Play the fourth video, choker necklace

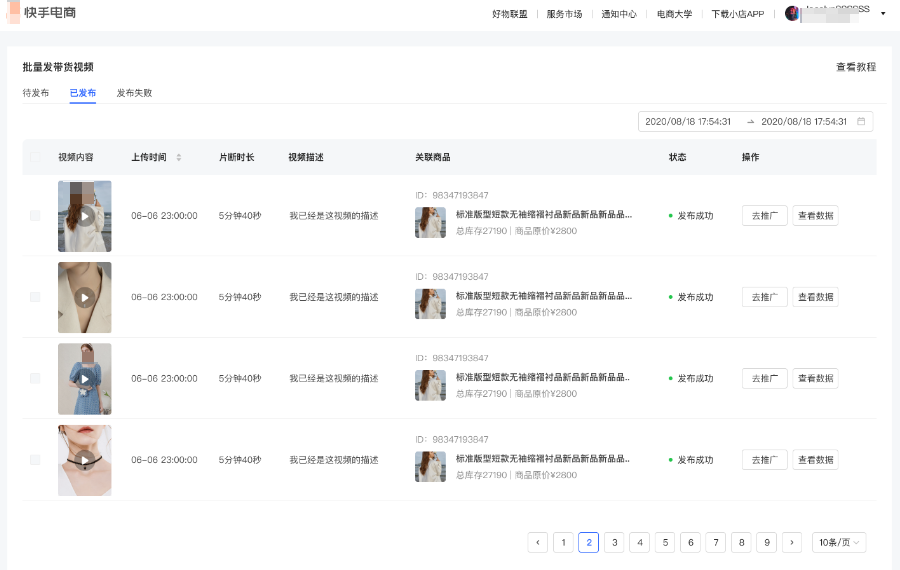click(84, 460)
